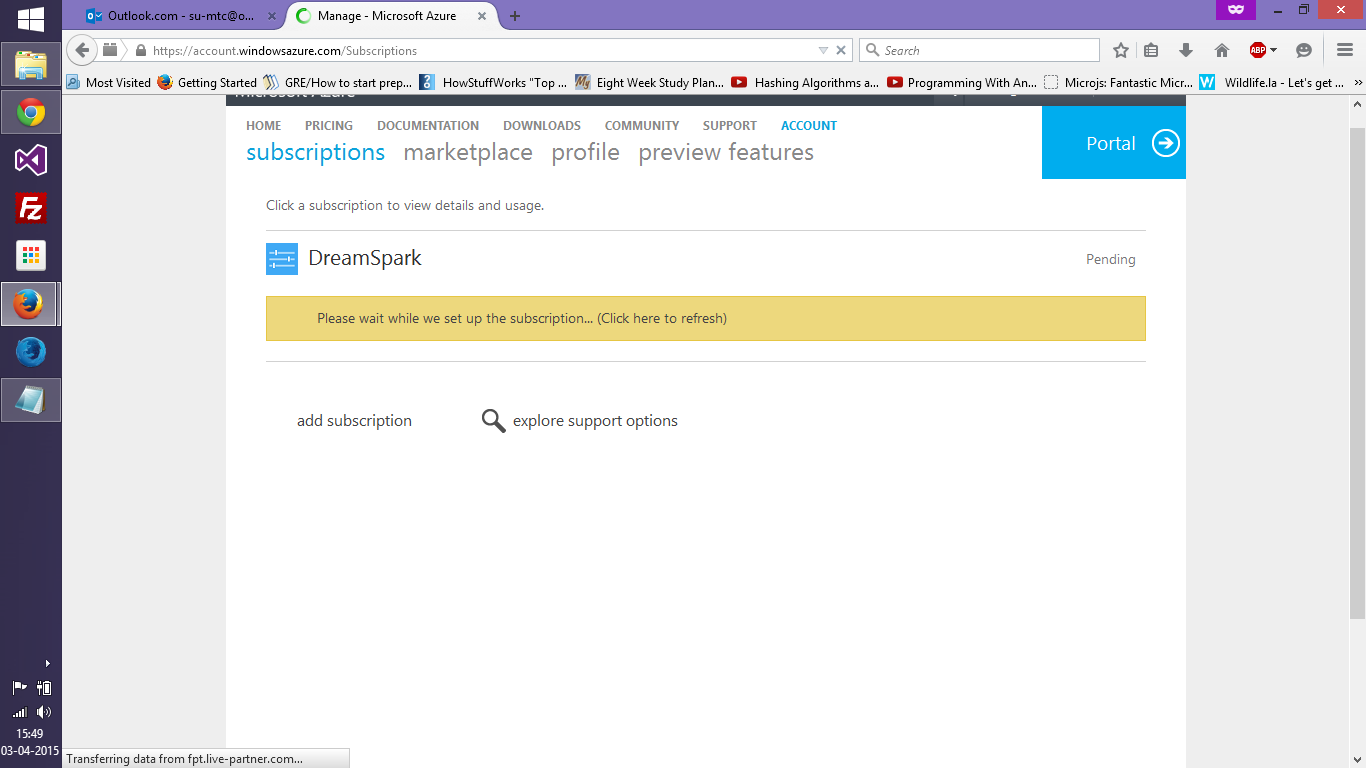Switch to the Firefox taskbar icon

(30, 304)
